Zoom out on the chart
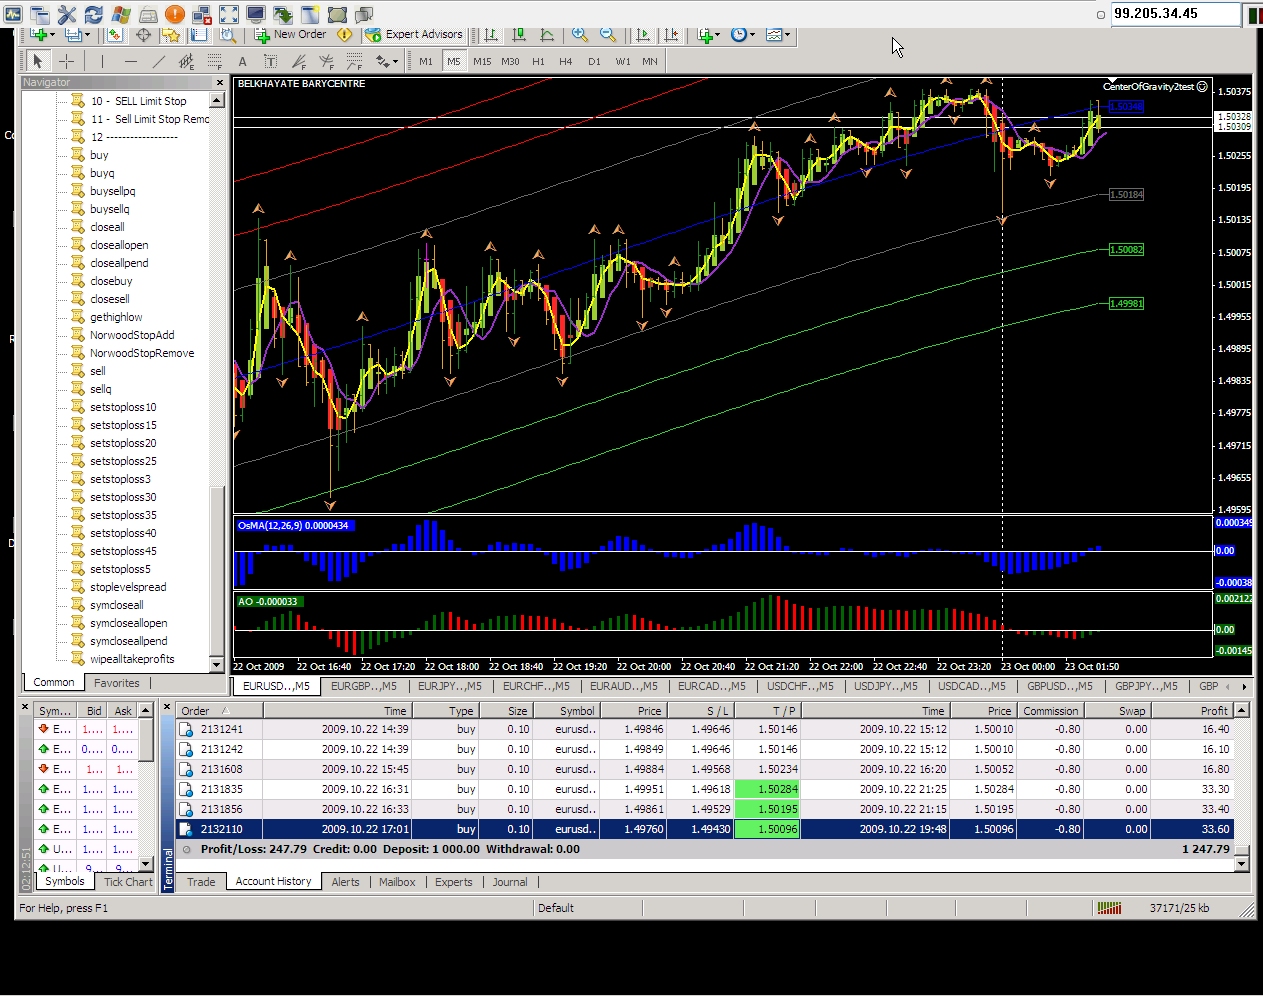Screen dimensions: 1263x997 pos(607,35)
